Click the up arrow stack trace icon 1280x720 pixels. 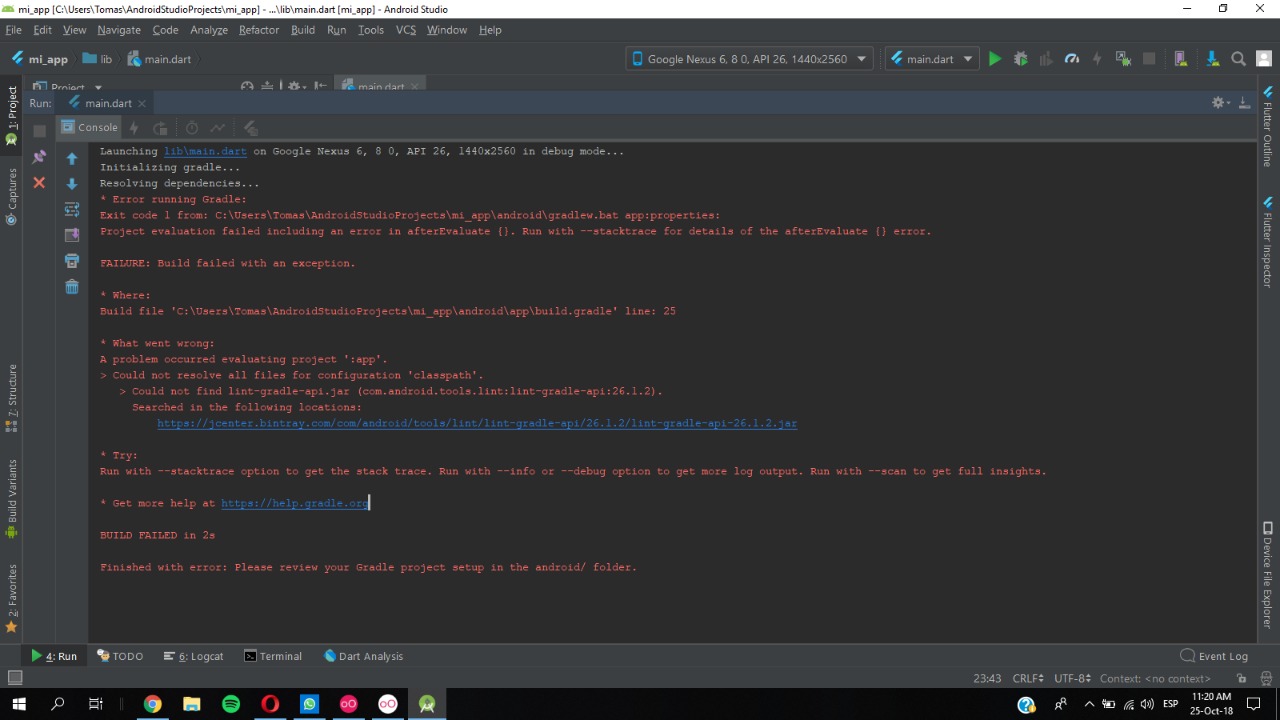tap(71, 158)
